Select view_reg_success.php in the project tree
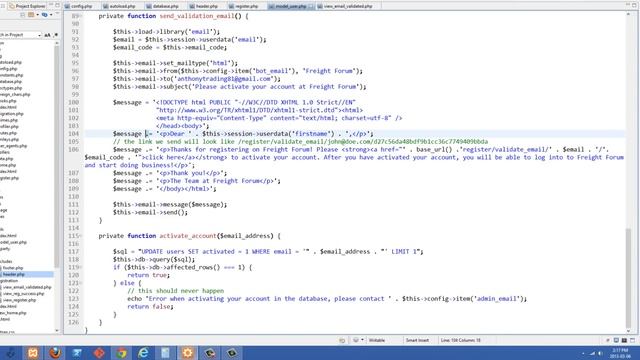640x360 pixels. coord(24,294)
